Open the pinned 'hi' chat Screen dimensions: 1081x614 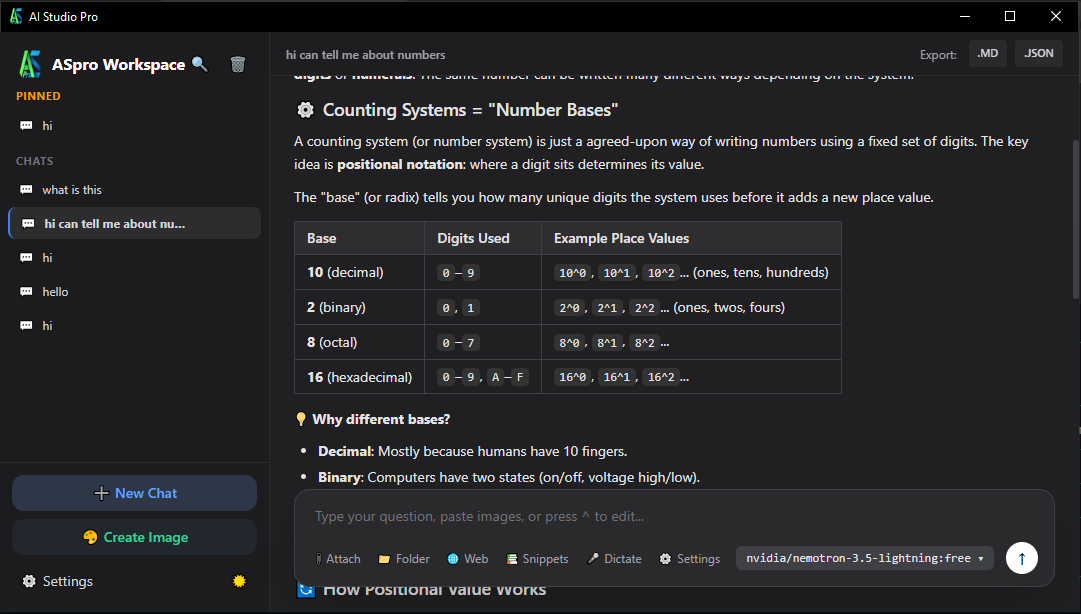(x=134, y=125)
